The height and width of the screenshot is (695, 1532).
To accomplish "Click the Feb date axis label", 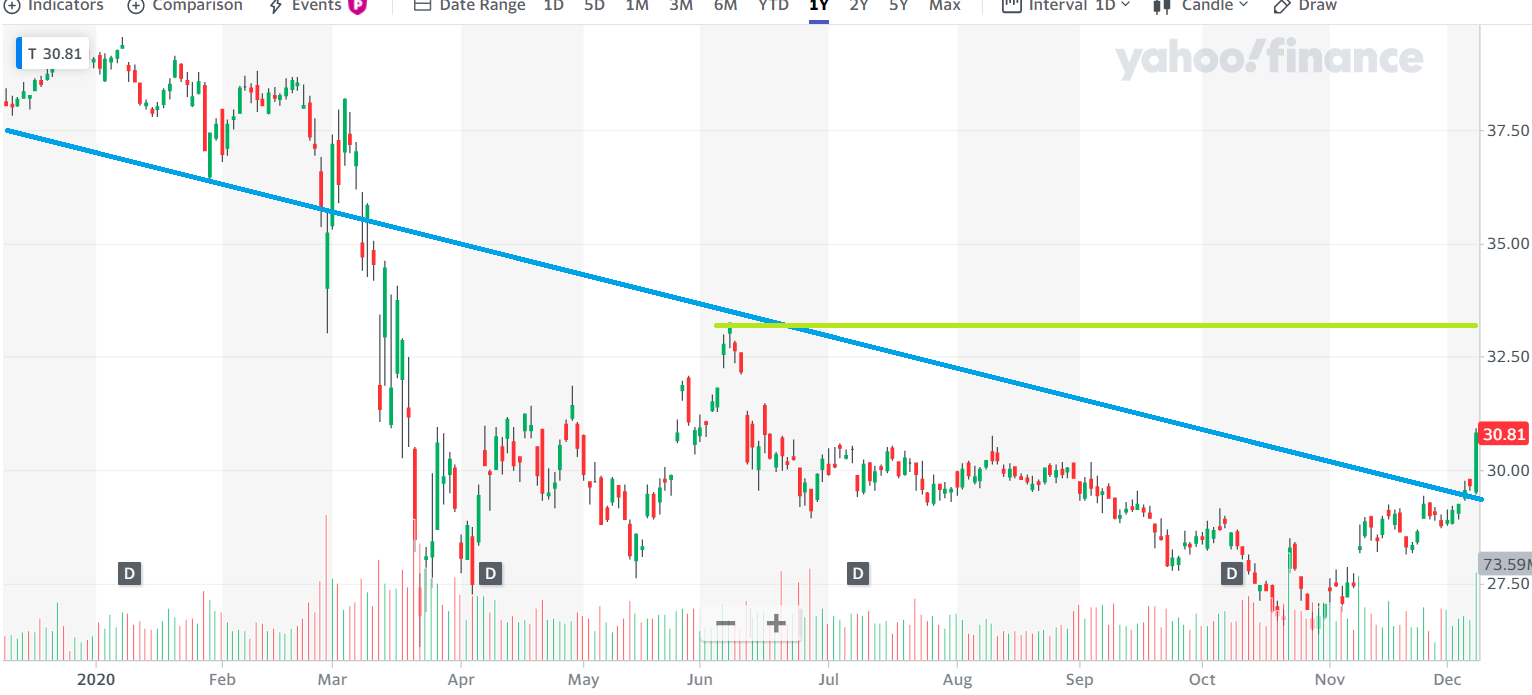I will (222, 679).
